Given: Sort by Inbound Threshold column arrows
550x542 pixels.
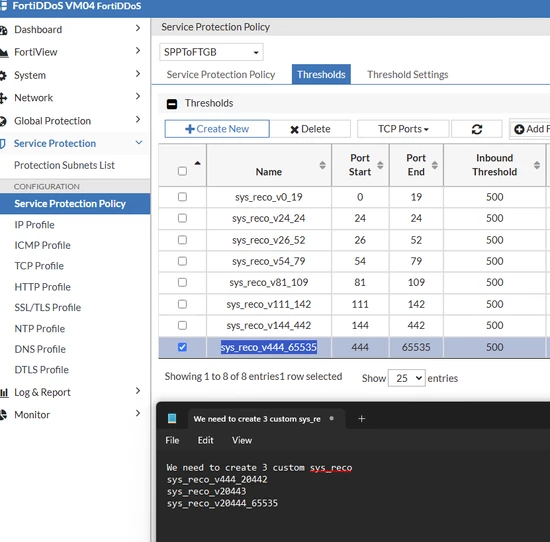Looking at the screenshot, I should point(537,165).
